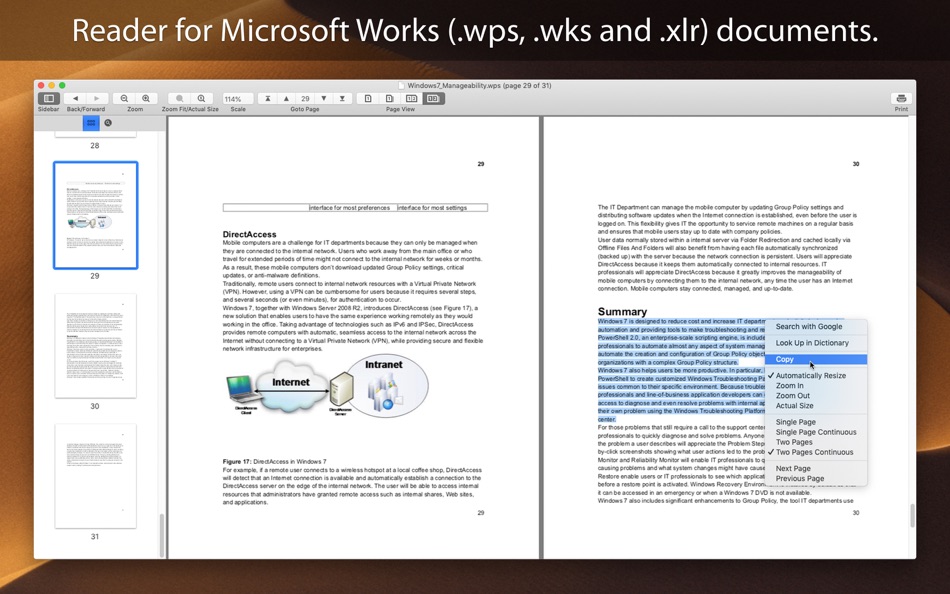The height and width of the screenshot is (594, 950).
Task: Select Single Page Continuous view icon
Action: (390, 98)
